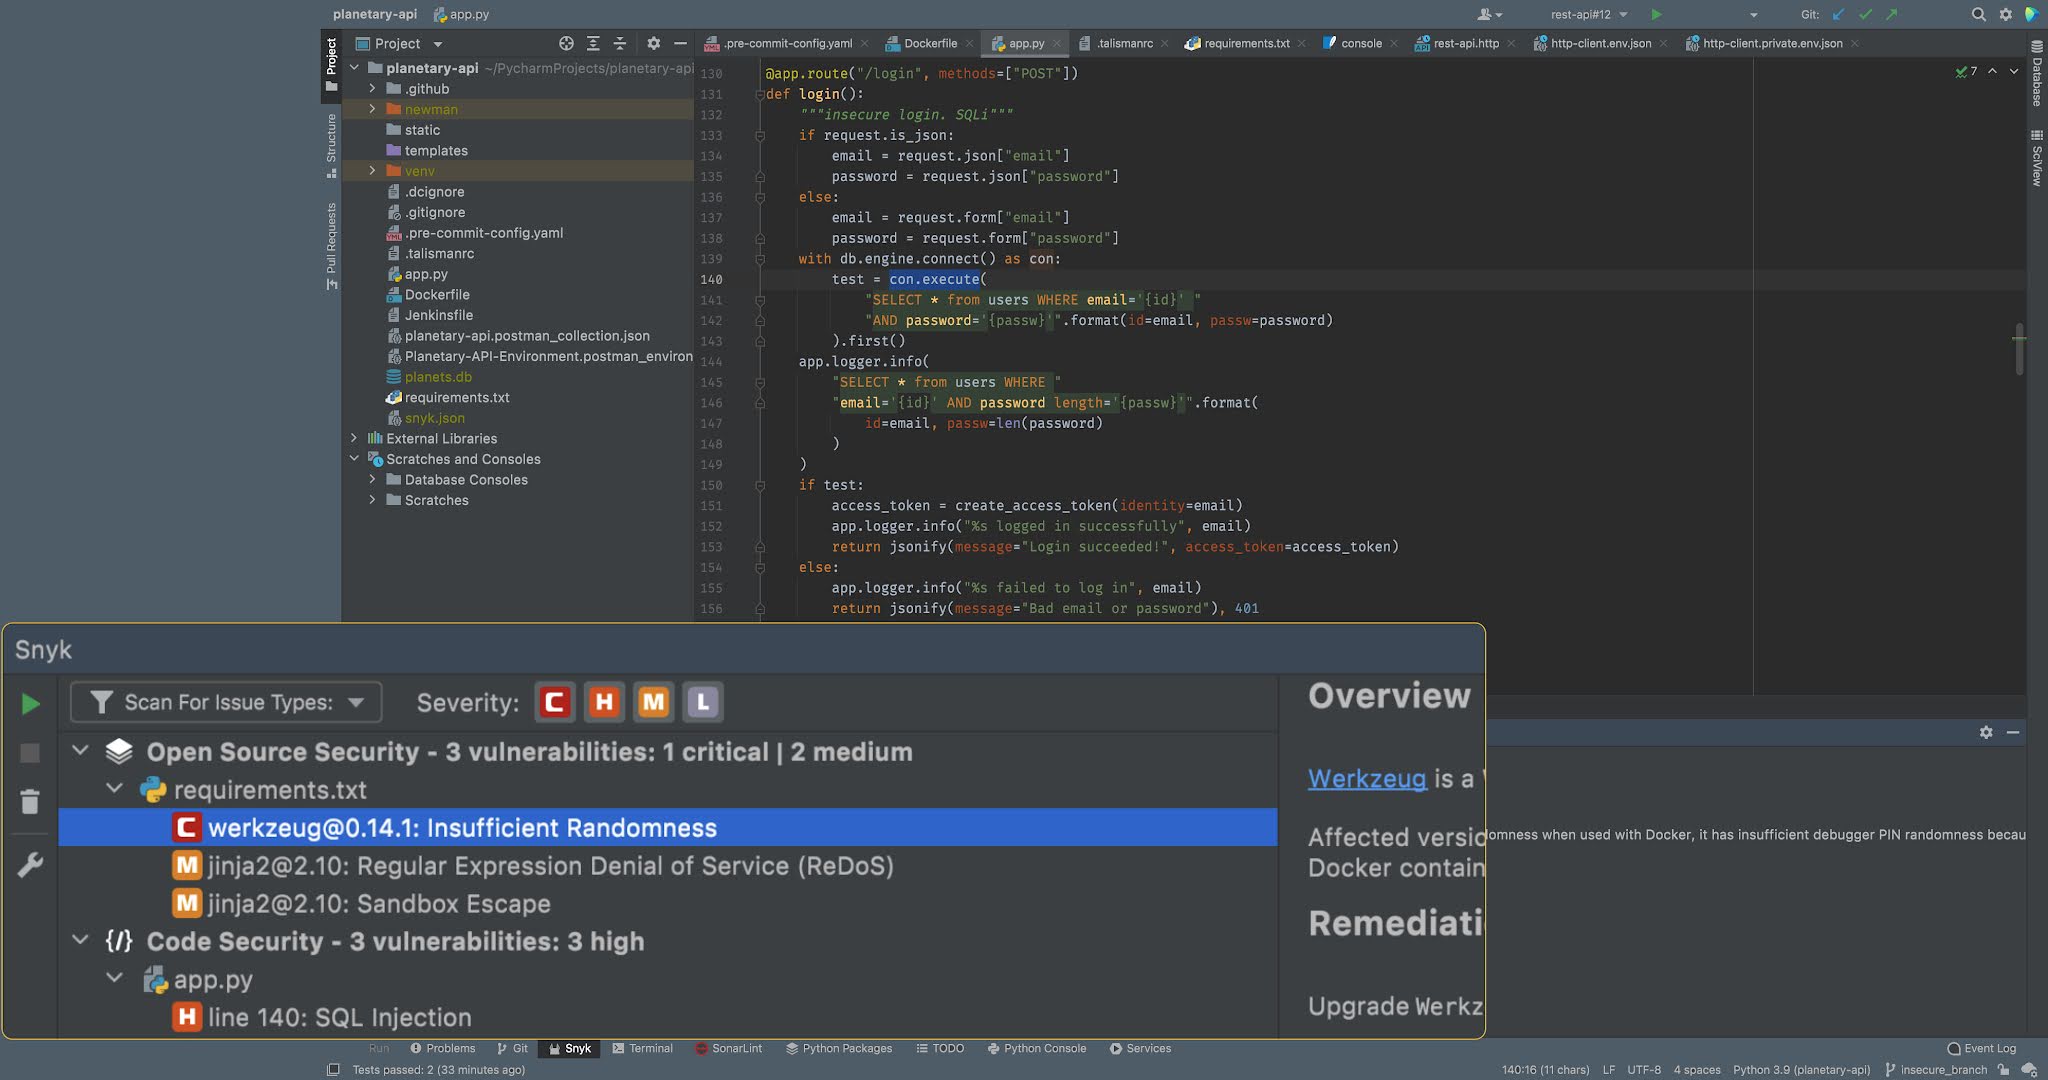Open Scan For Issue Types dropdown
2048x1080 pixels.
pyautogui.click(x=226, y=702)
